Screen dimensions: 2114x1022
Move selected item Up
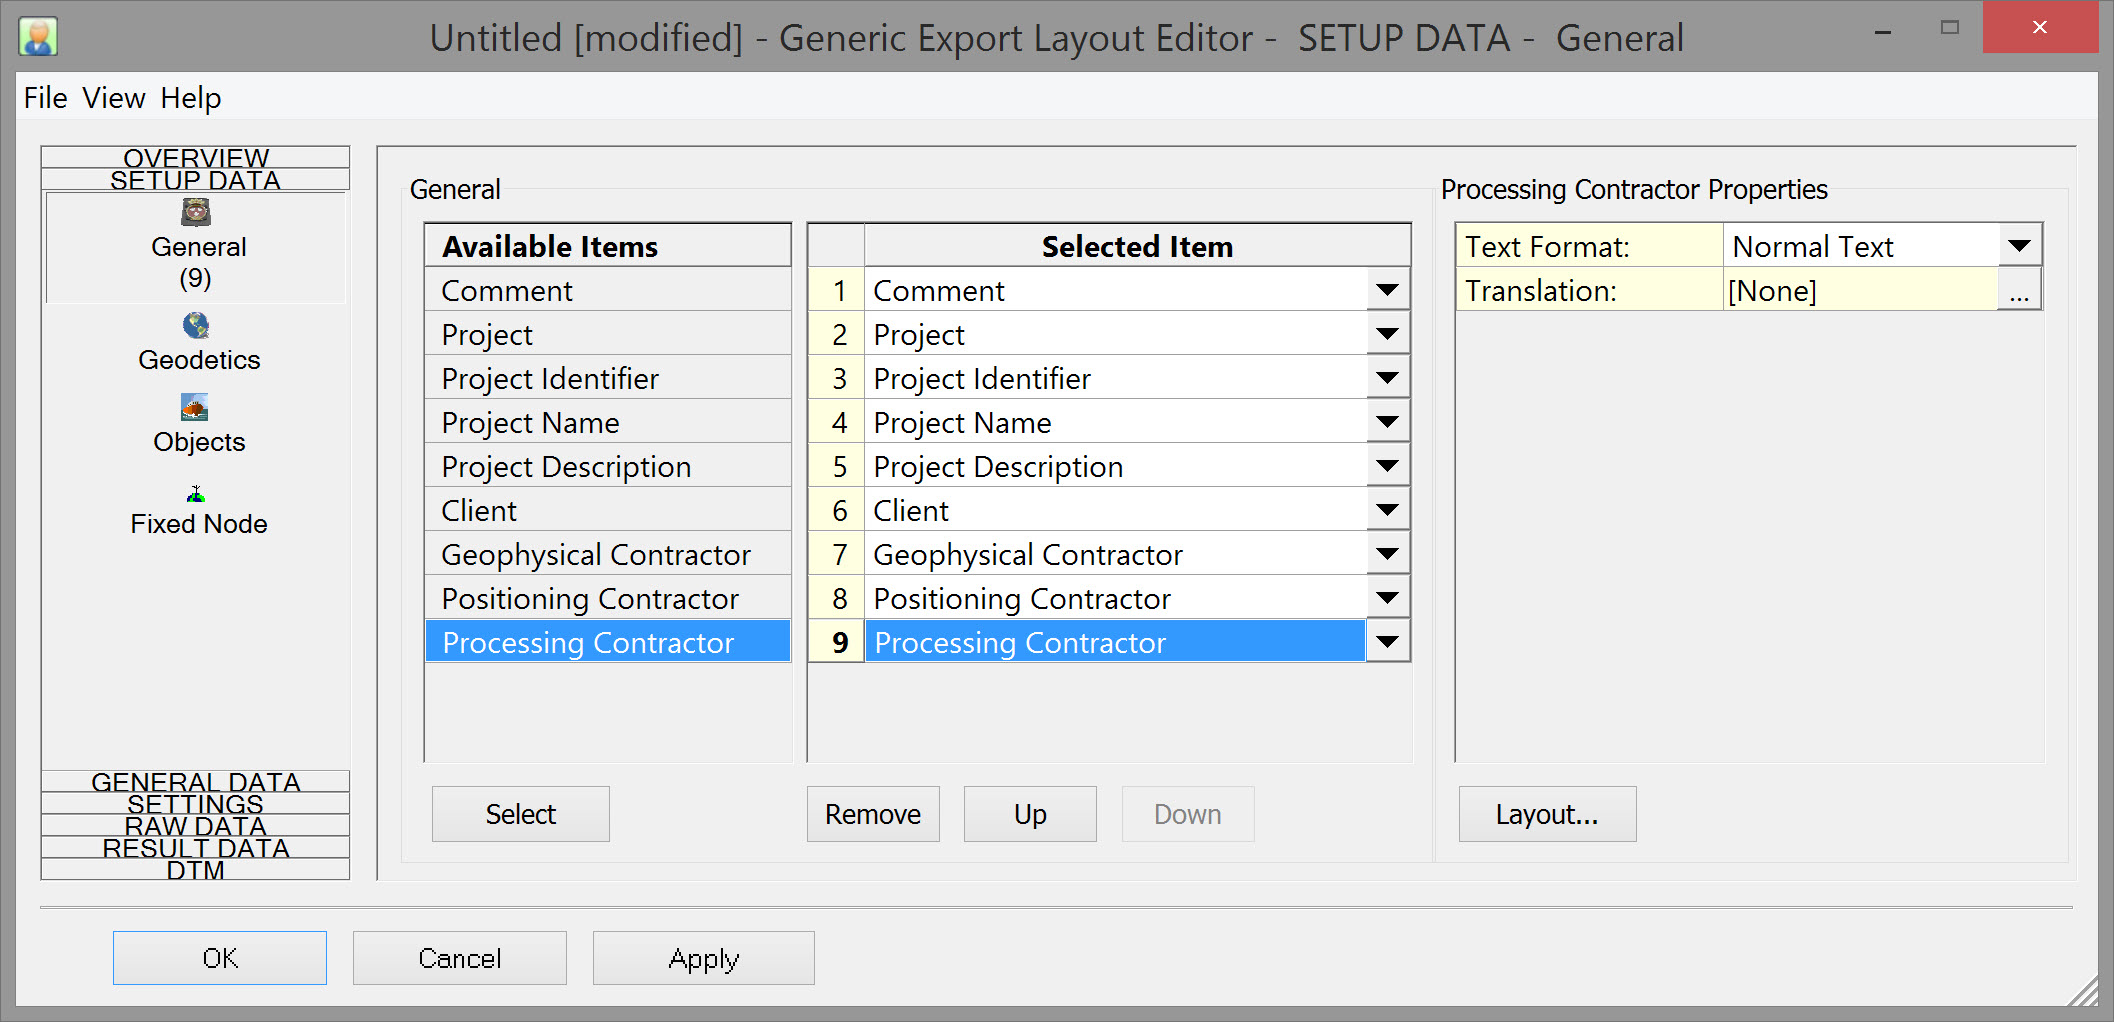tap(1029, 814)
